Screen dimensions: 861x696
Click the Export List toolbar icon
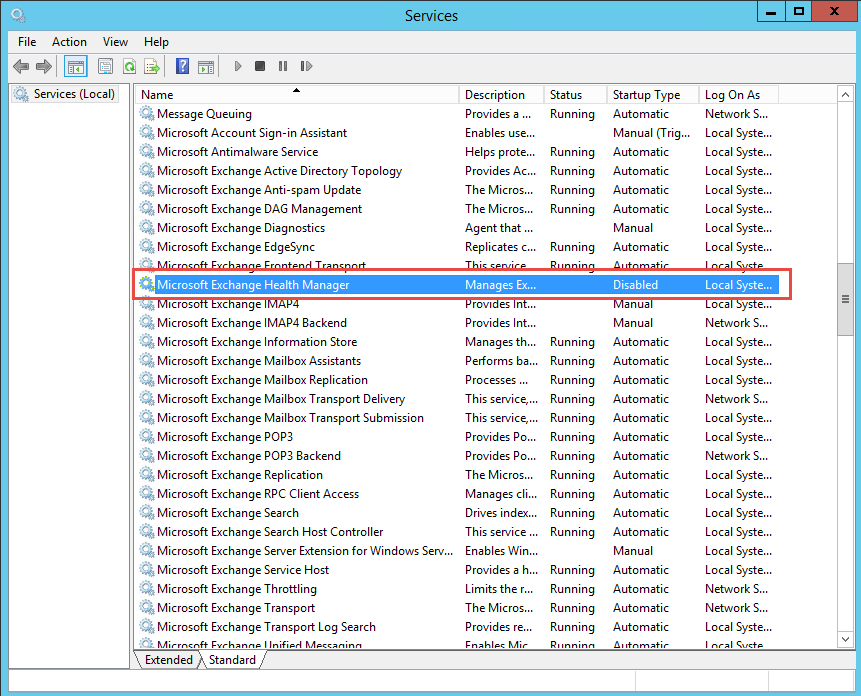pyautogui.click(x=152, y=66)
